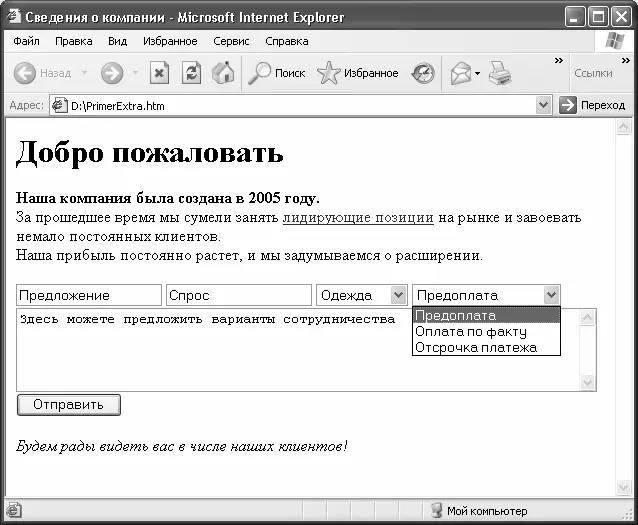
Task: Click the Internet Explorer title bar icon
Action: pyautogui.click(x=13, y=16)
